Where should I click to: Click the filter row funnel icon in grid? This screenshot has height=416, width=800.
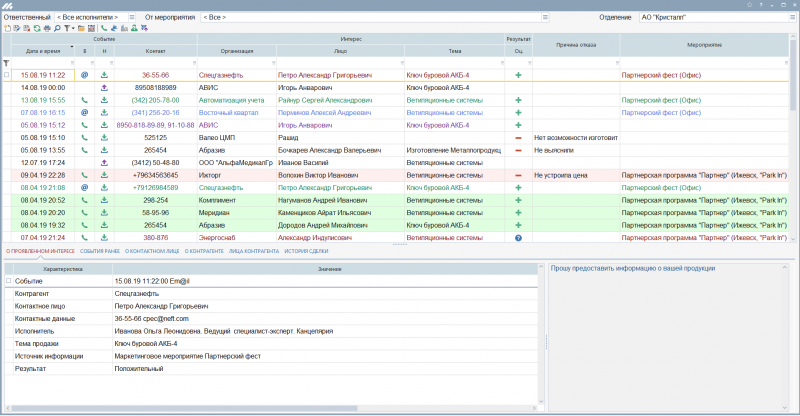(6, 63)
